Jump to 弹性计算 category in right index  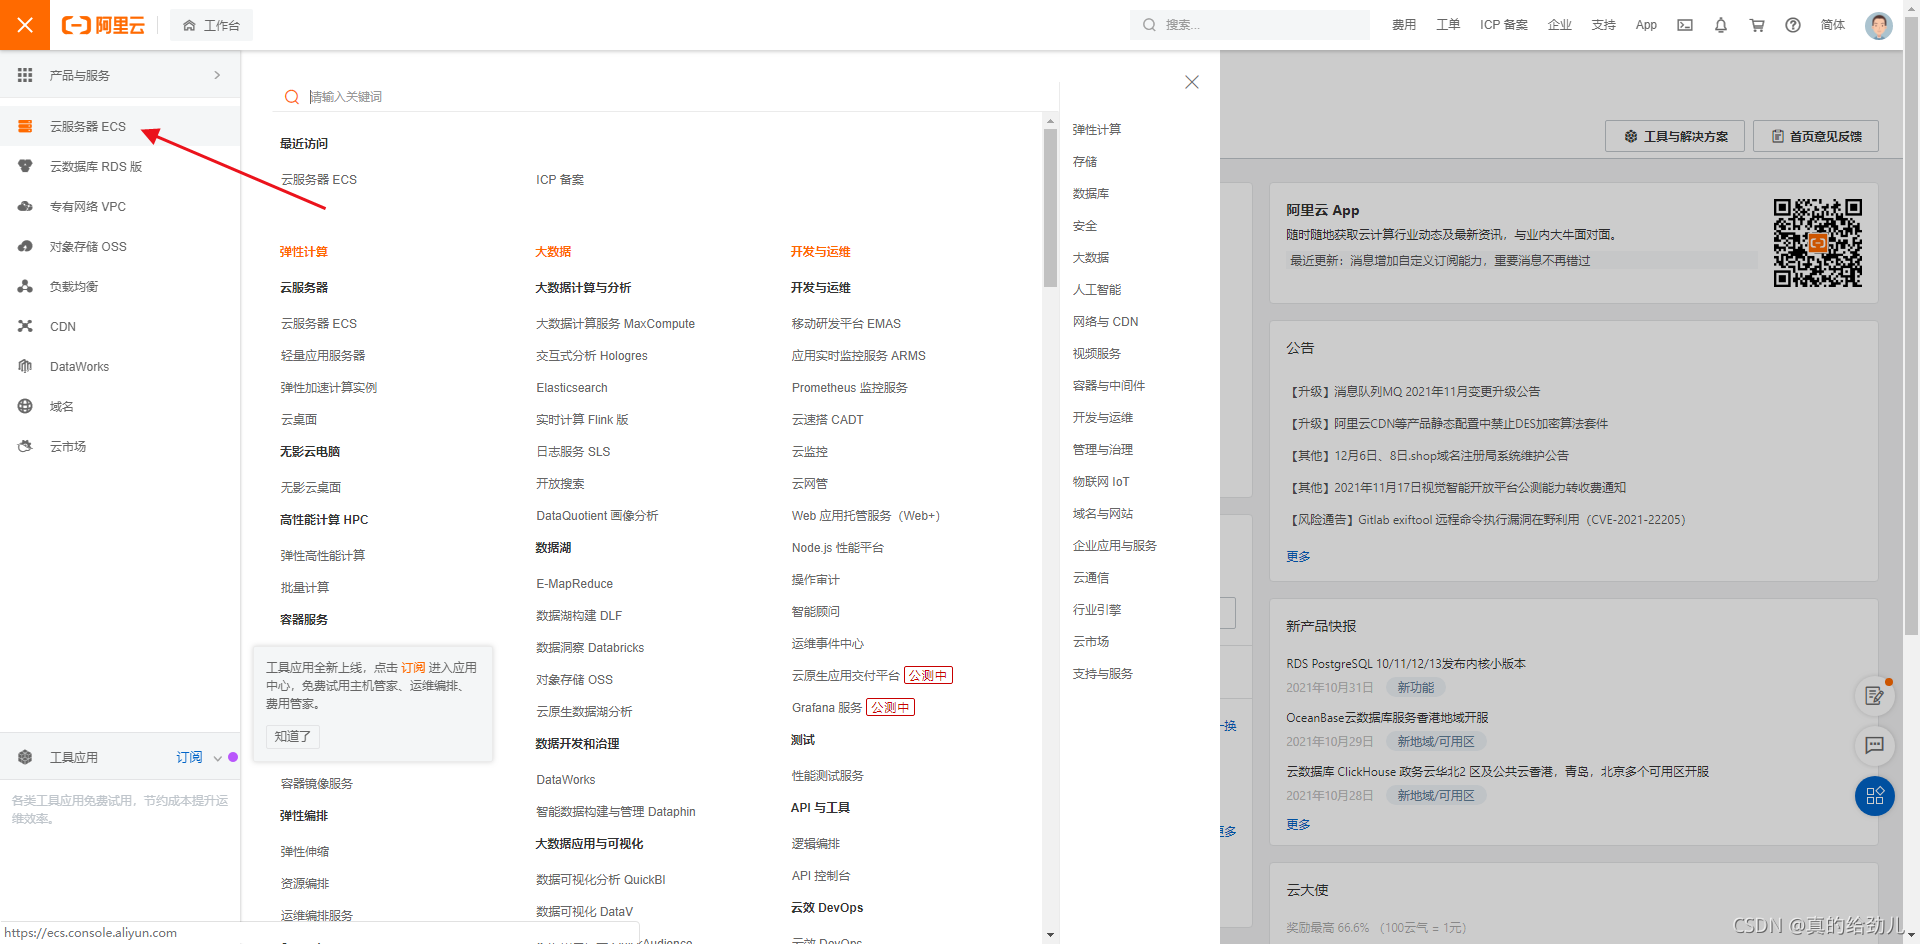[1097, 130]
